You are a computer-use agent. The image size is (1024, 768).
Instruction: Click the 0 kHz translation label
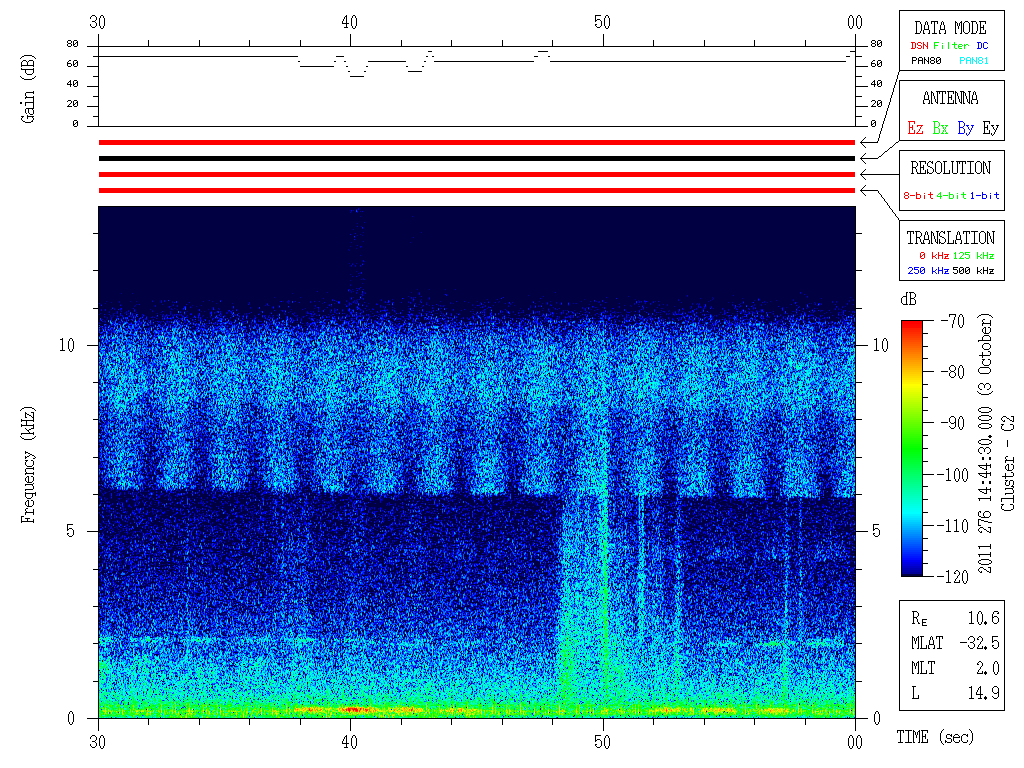coord(934,255)
